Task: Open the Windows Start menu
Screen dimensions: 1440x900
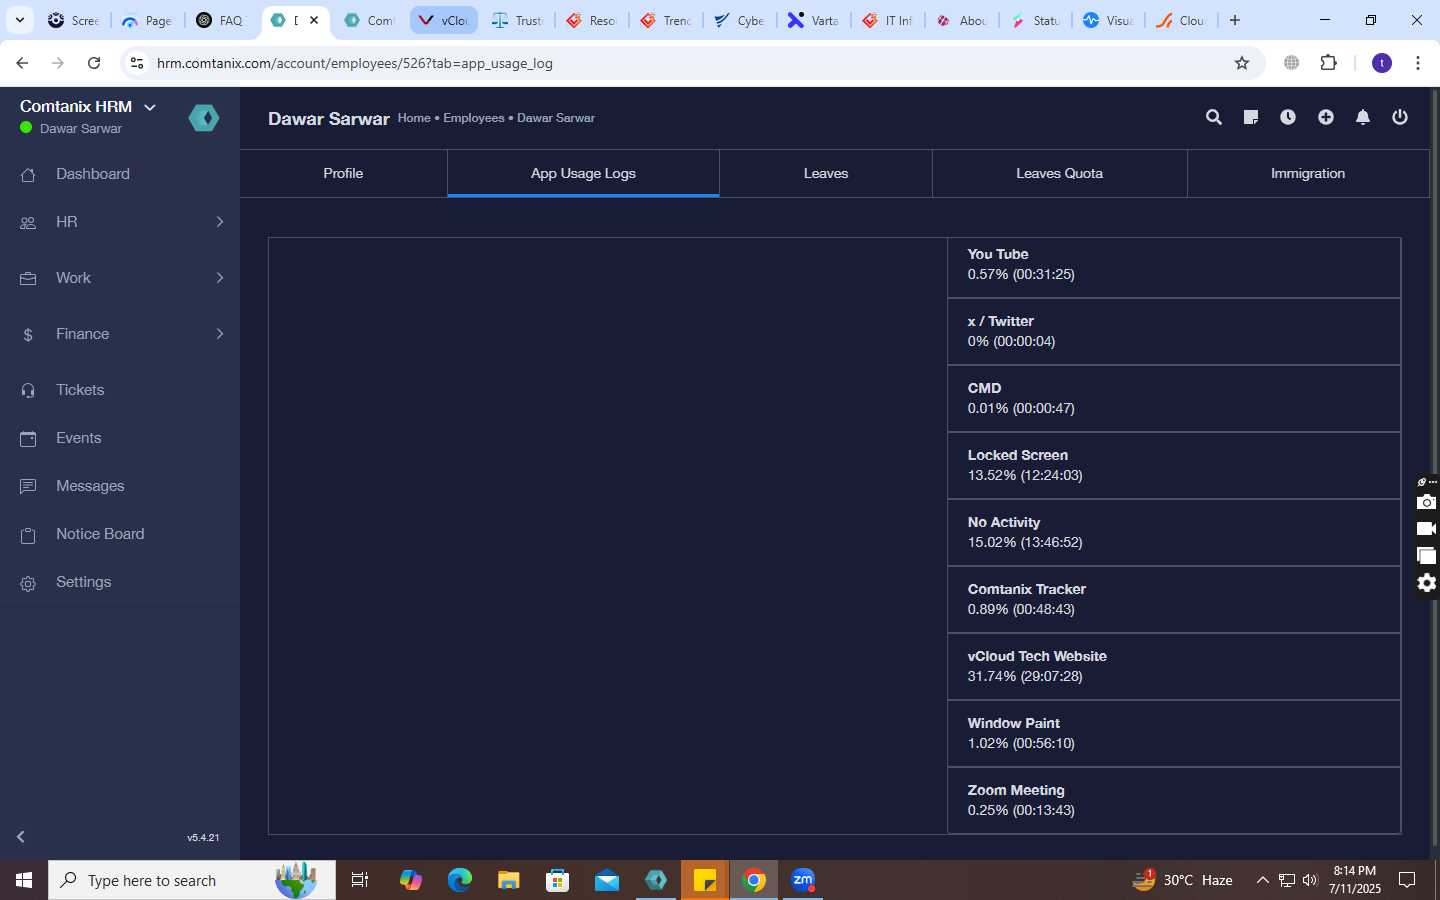Action: (x=24, y=880)
